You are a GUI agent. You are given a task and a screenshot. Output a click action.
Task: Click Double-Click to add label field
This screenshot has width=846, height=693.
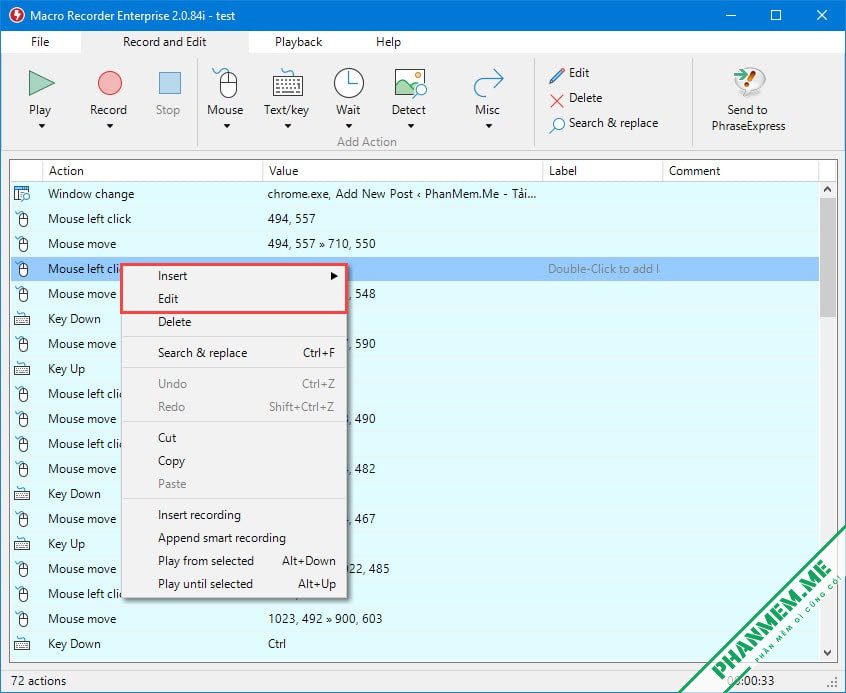pyautogui.click(x=603, y=269)
